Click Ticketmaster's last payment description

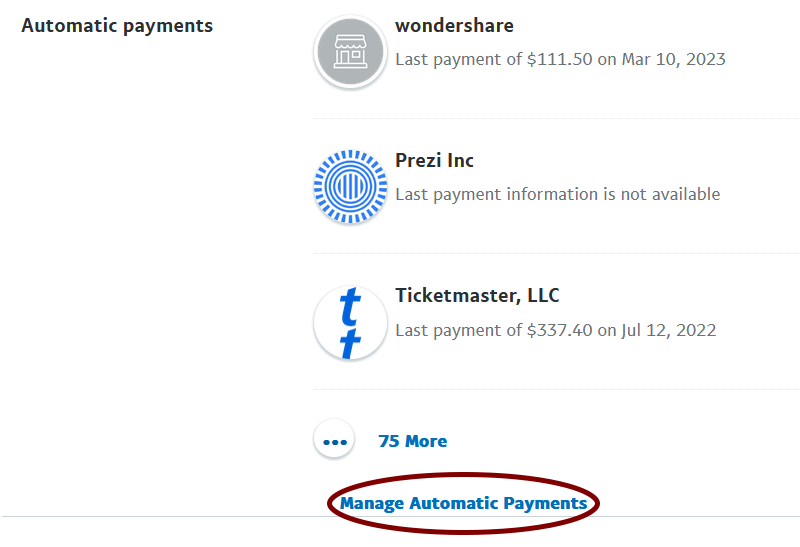coord(555,330)
